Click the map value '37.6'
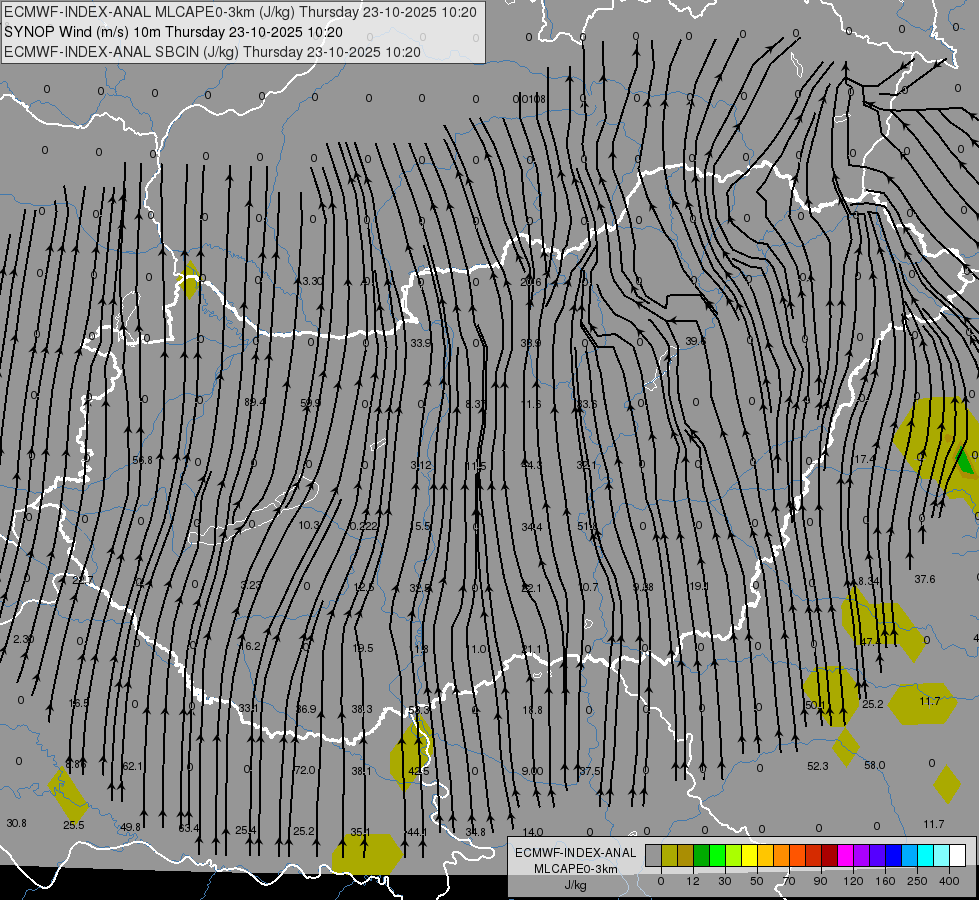 pos(925,579)
